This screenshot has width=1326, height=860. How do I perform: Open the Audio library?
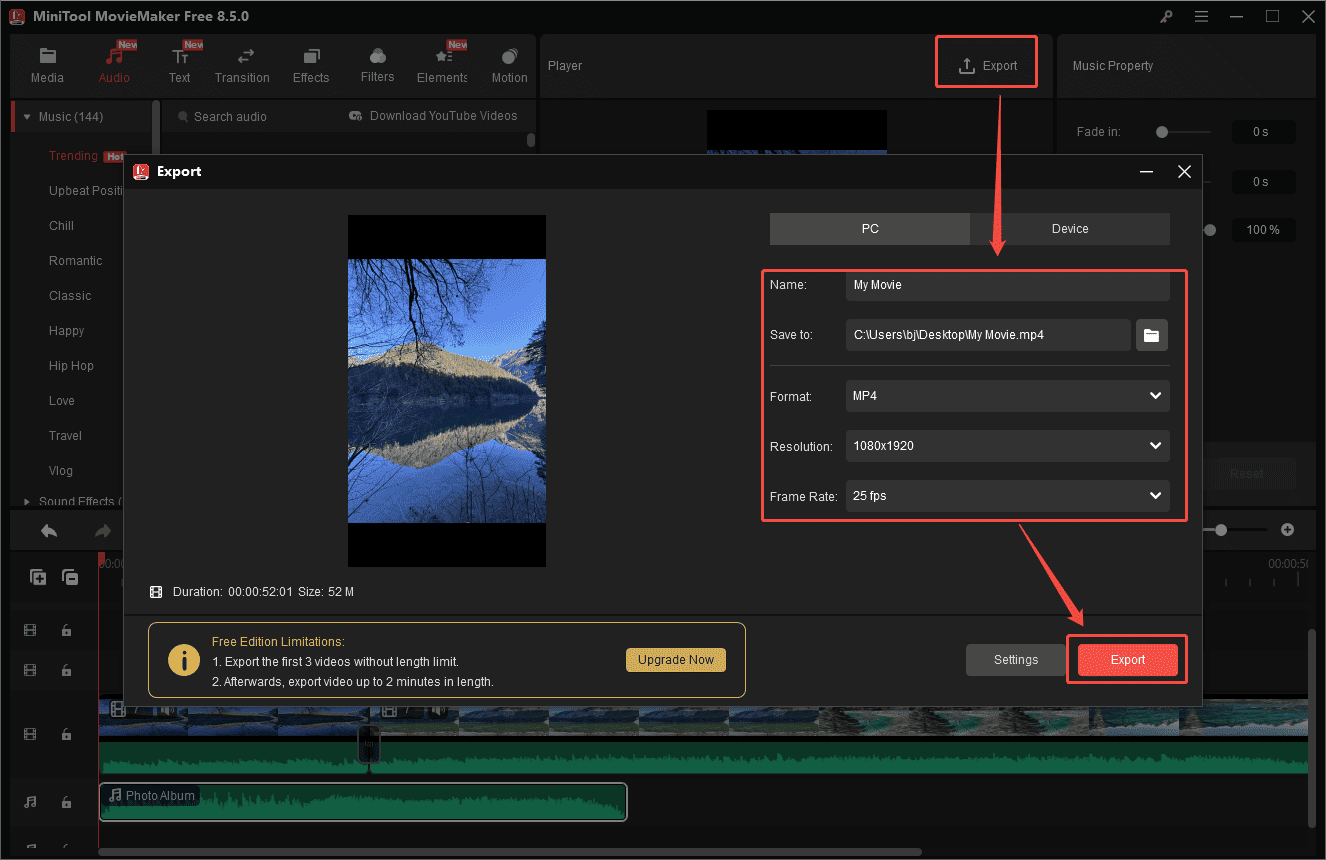[114, 63]
